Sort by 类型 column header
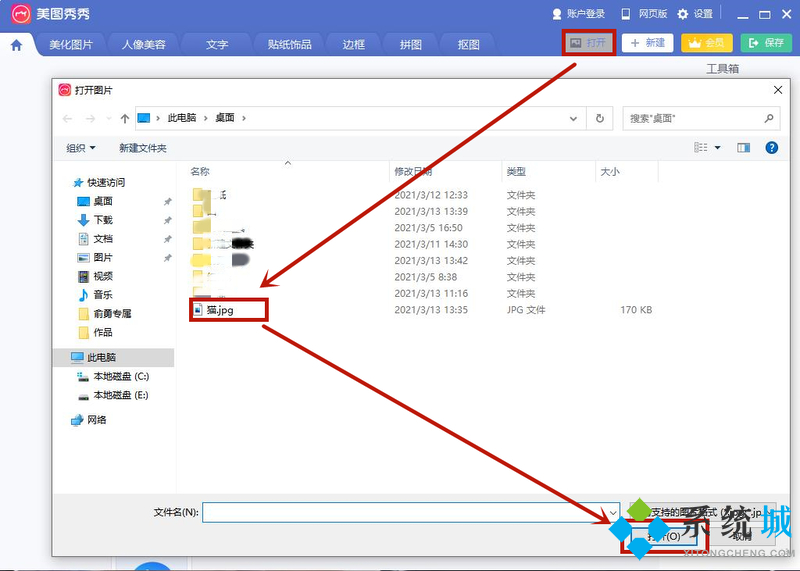Image resolution: width=800 pixels, height=571 pixels. (516, 171)
